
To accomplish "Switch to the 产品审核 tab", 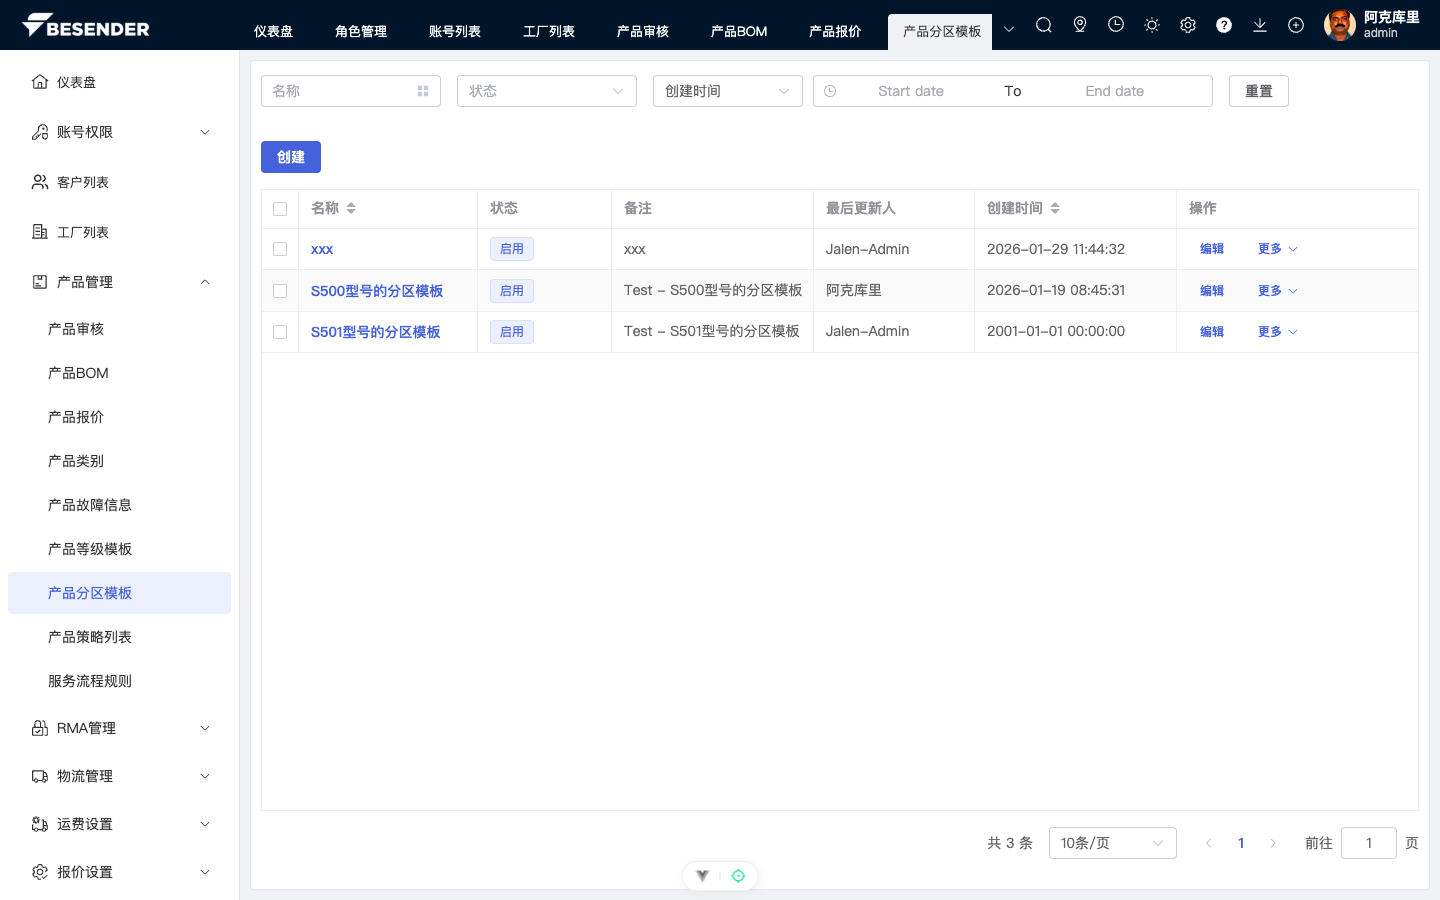I will (x=643, y=32).
